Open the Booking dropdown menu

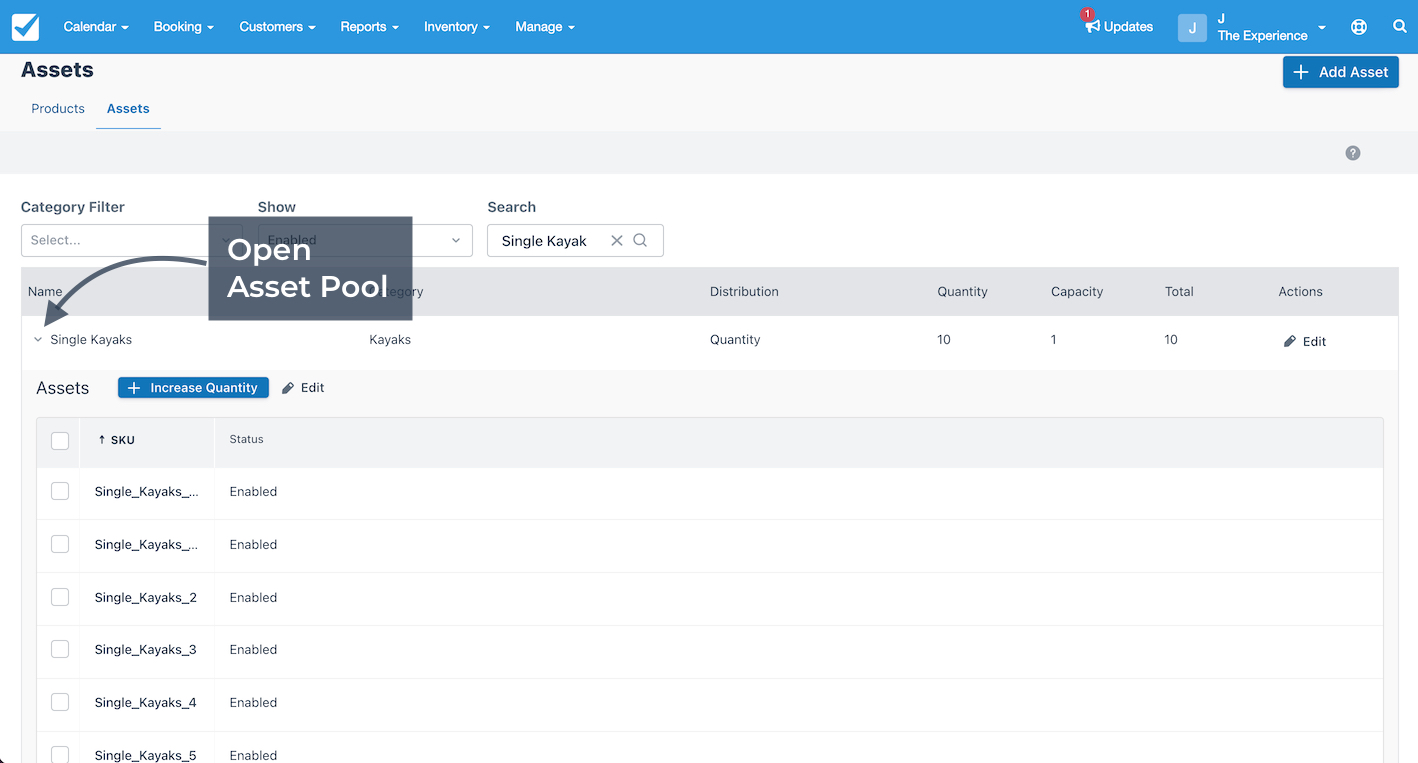[184, 27]
